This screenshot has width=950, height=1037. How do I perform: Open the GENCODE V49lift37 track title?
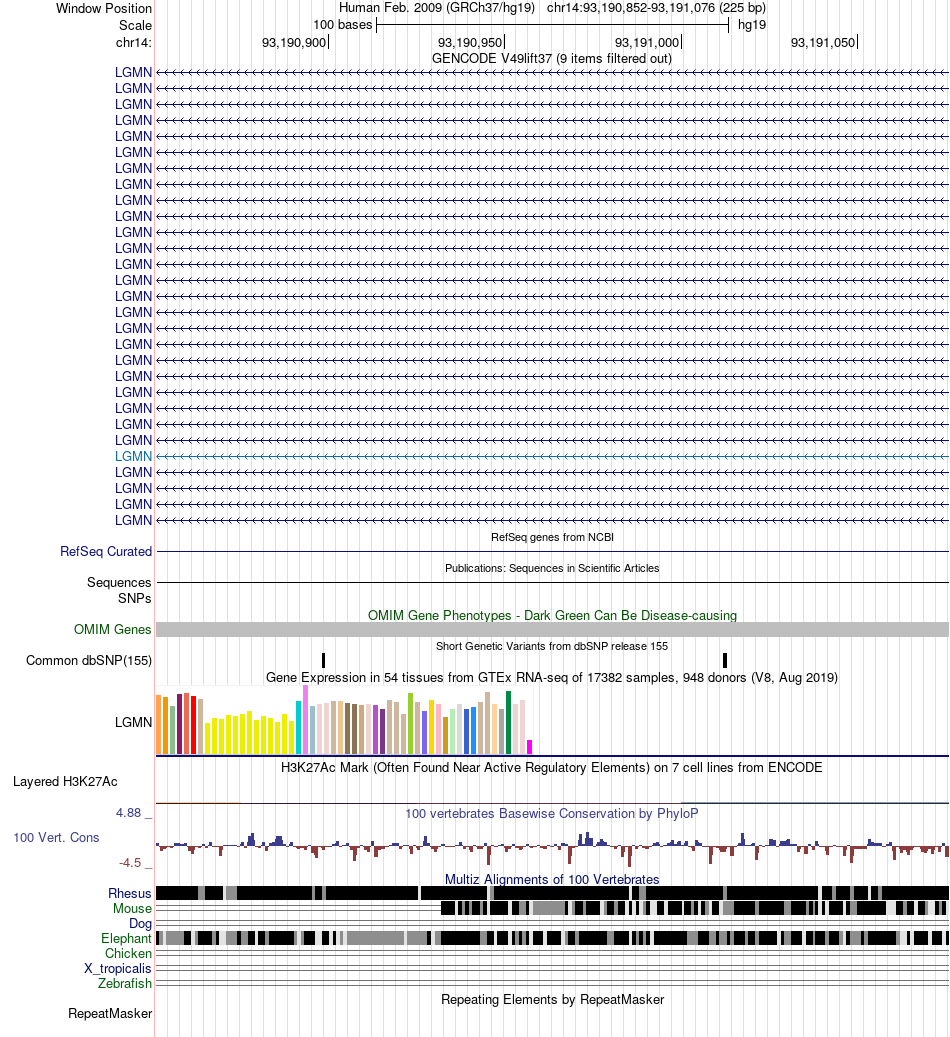(552, 58)
